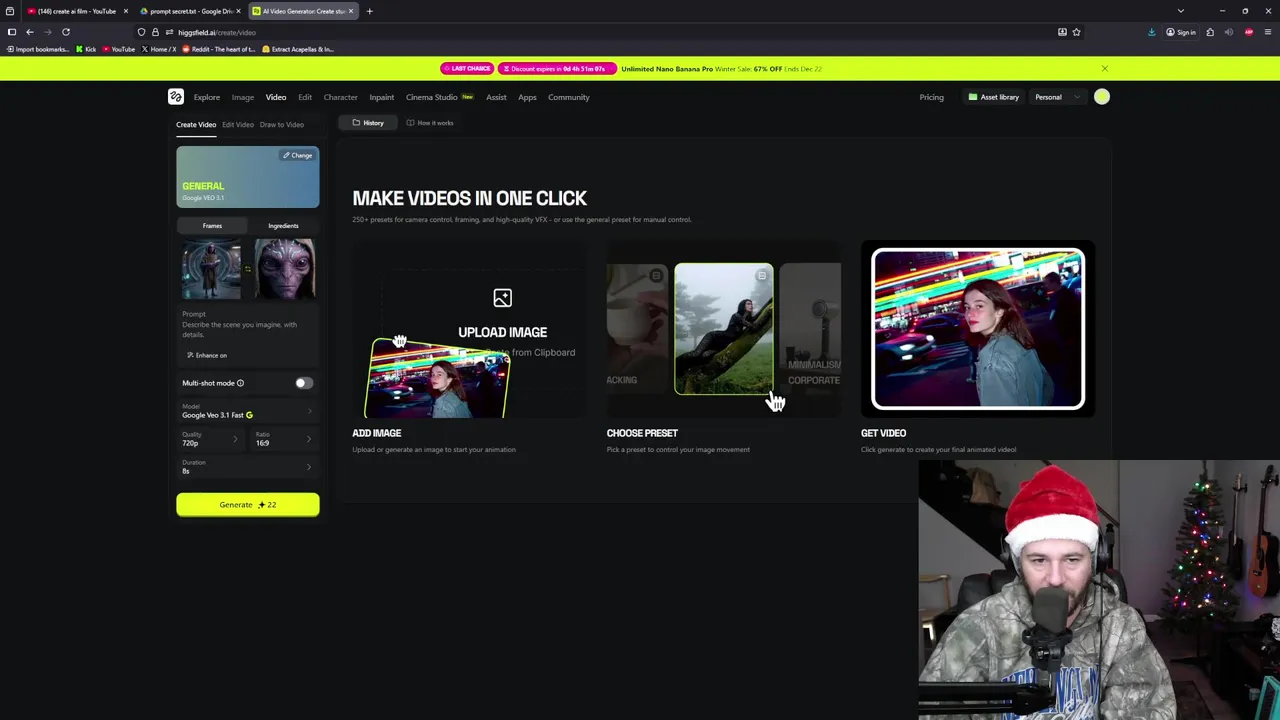
Task: Open the Assist page
Action: pyautogui.click(x=496, y=97)
